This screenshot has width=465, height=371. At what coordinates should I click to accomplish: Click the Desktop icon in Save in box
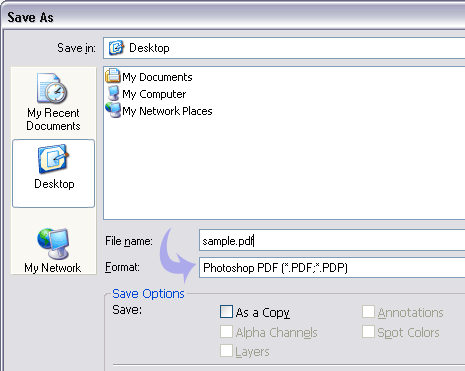(x=116, y=48)
